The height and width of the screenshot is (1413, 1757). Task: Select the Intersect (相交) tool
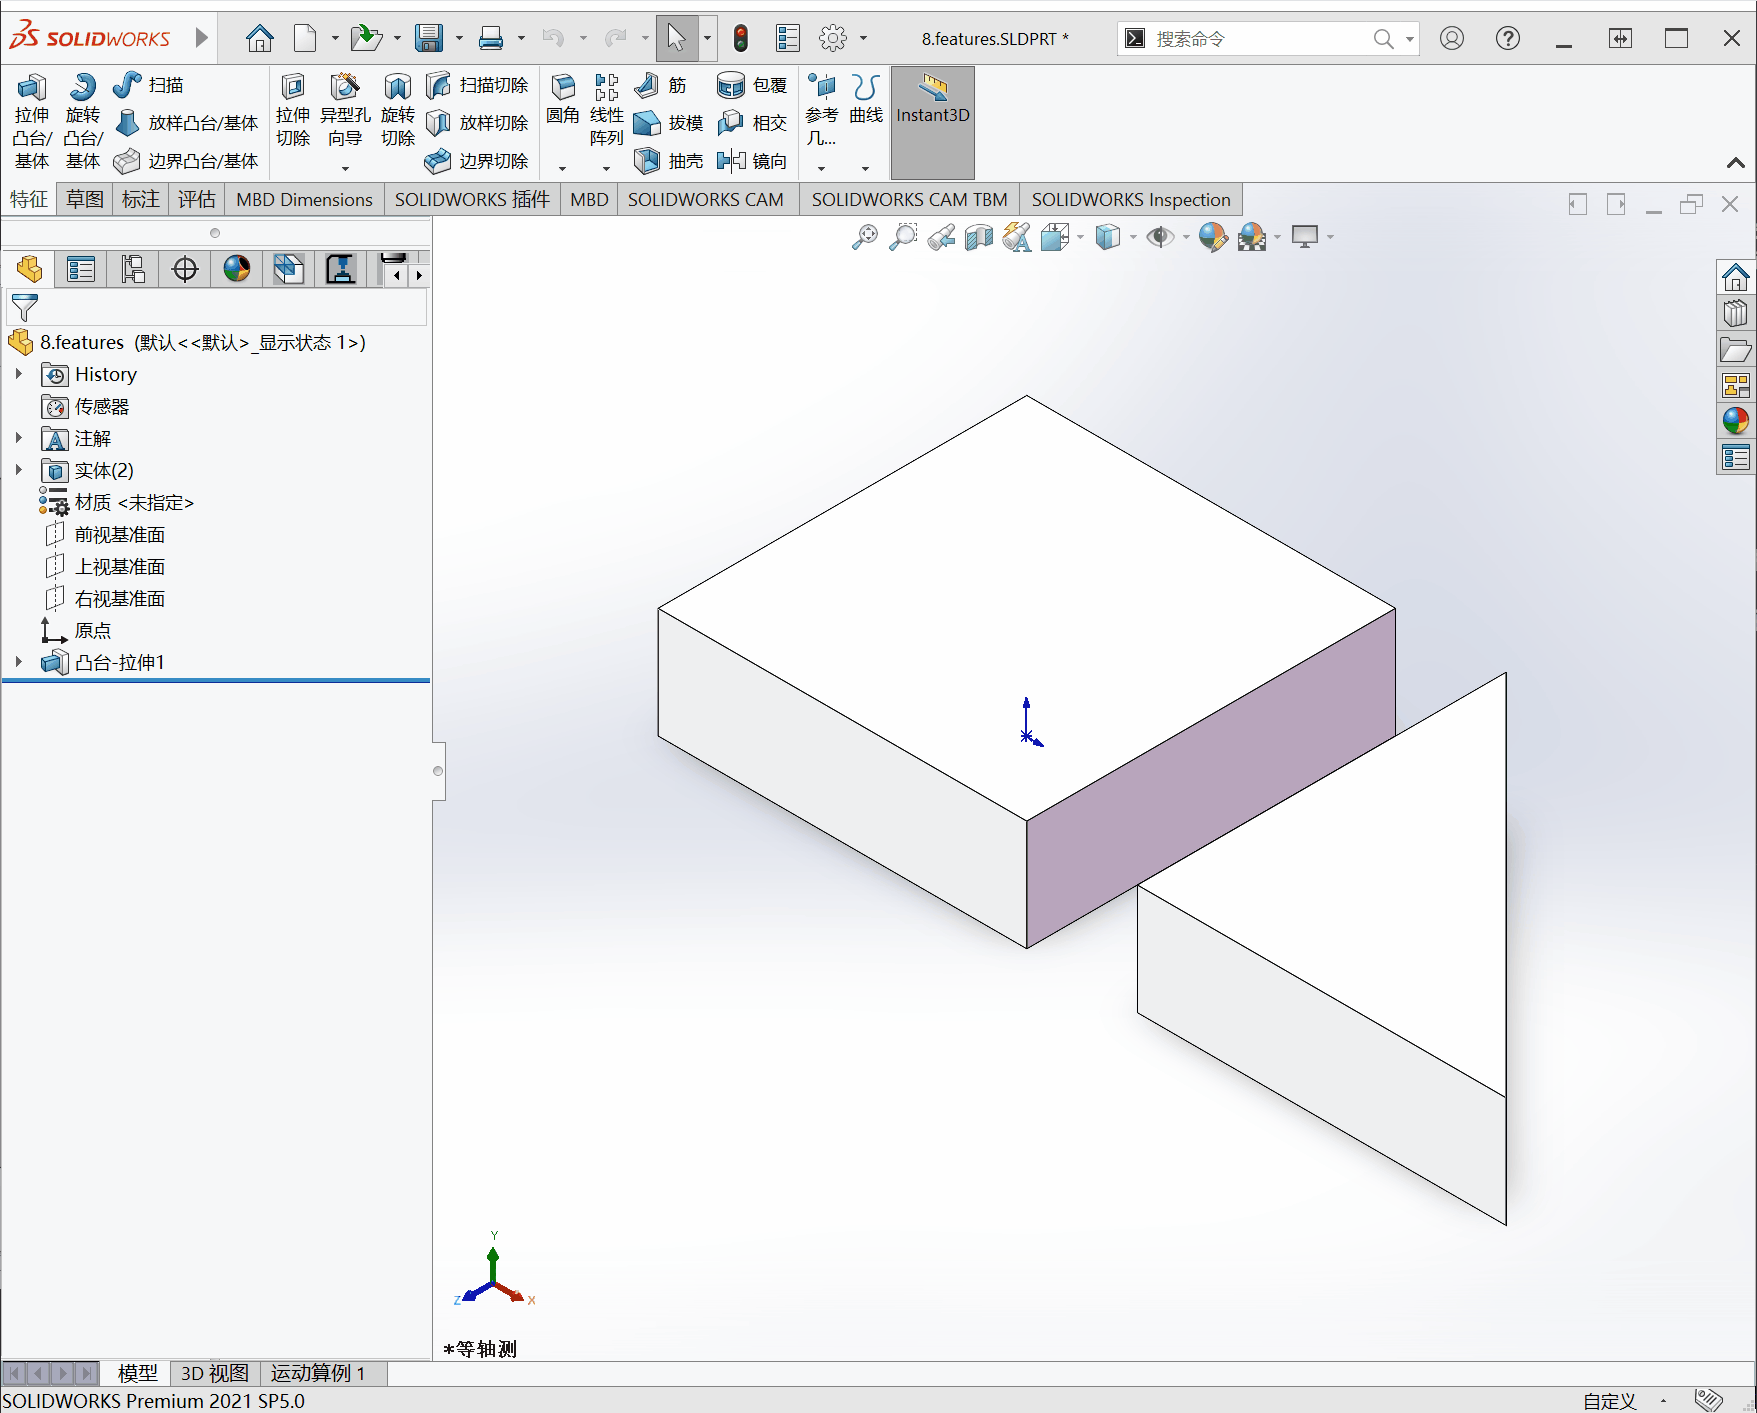pos(752,123)
